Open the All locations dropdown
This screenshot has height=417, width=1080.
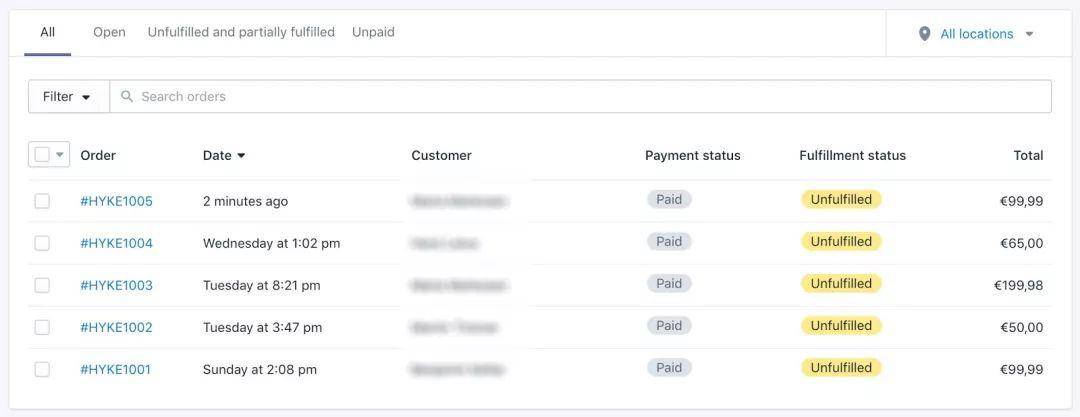[977, 34]
